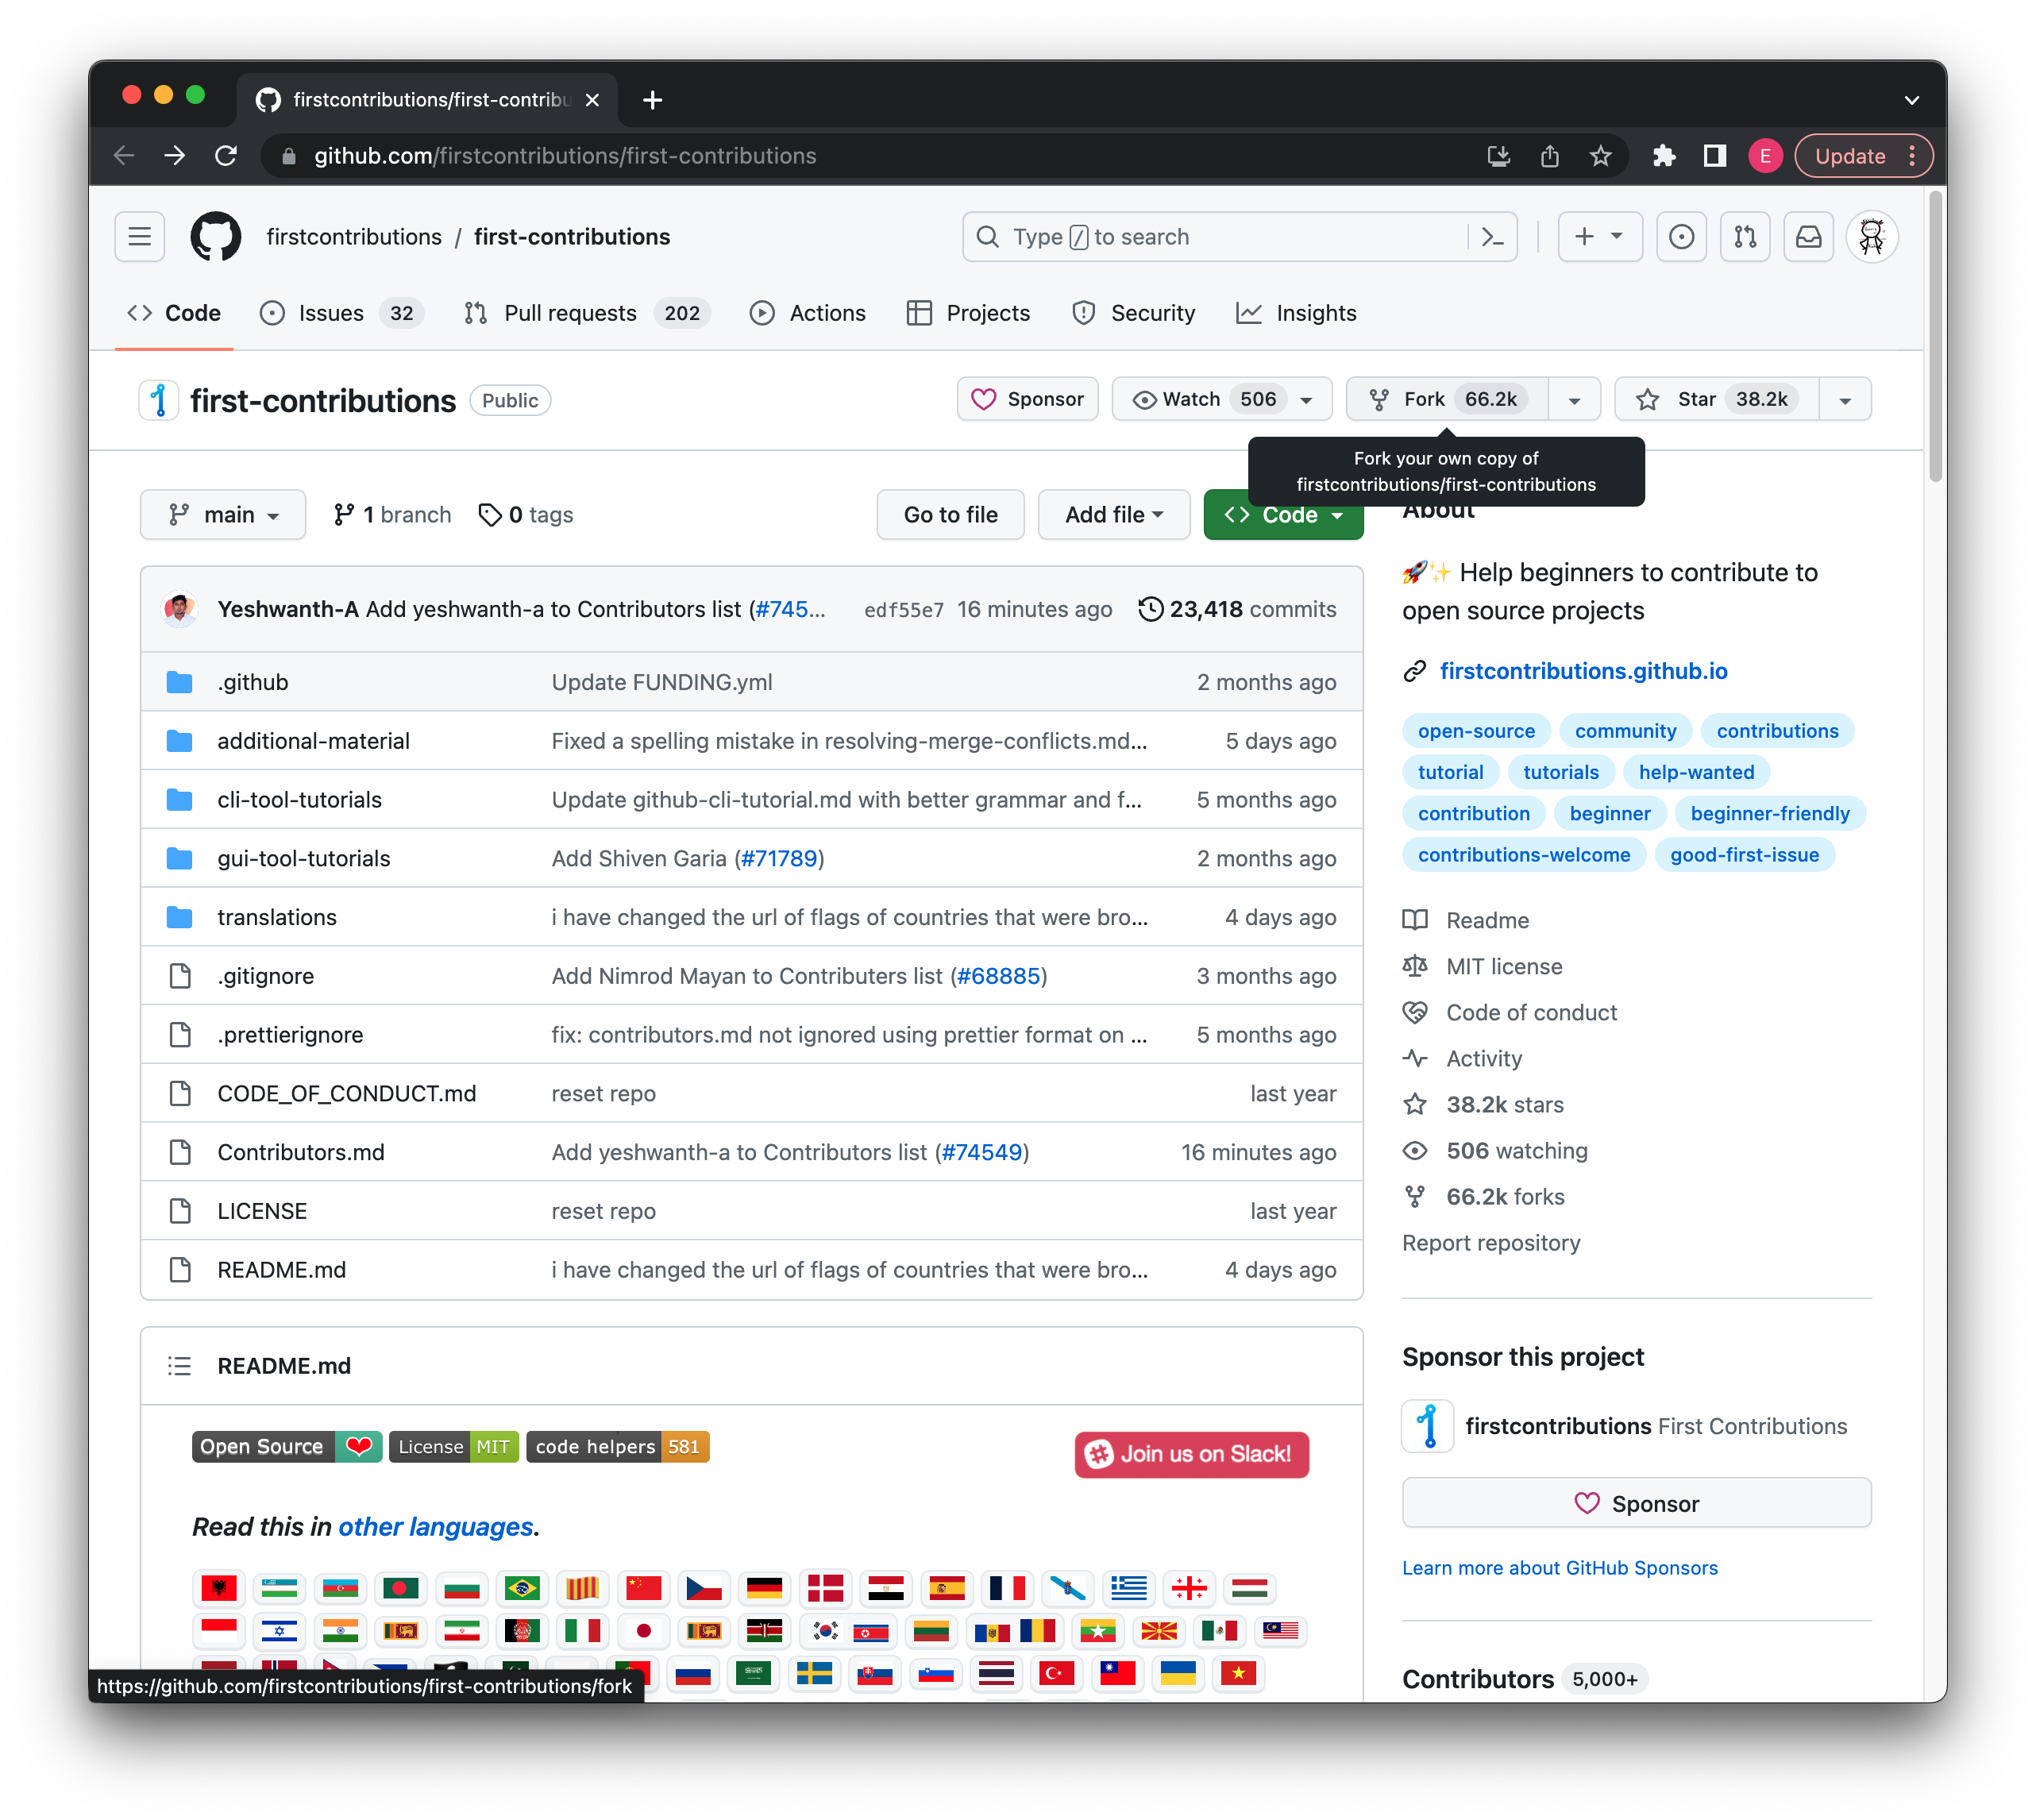Click the Insights graph icon
2036x1820 pixels.
pyautogui.click(x=1252, y=314)
